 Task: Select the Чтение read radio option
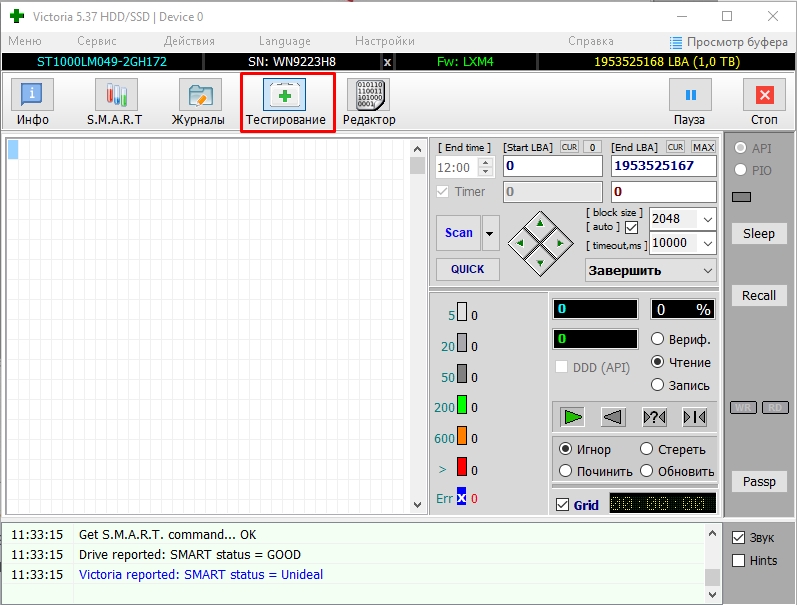pyautogui.click(x=657, y=362)
